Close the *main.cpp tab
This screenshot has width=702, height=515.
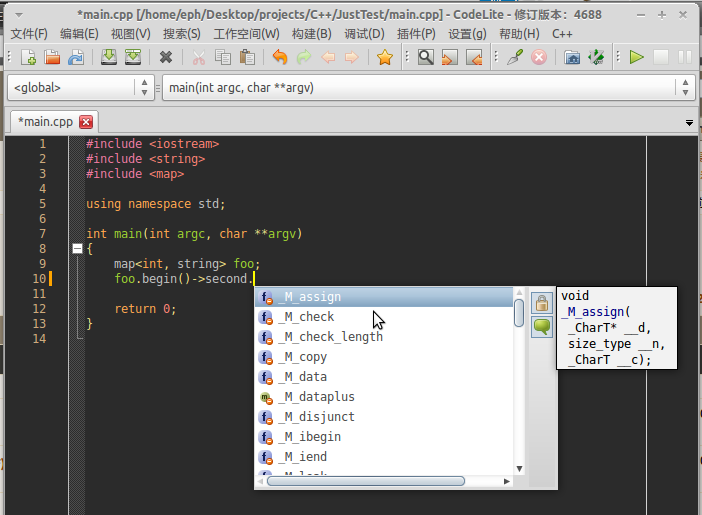tap(86, 122)
